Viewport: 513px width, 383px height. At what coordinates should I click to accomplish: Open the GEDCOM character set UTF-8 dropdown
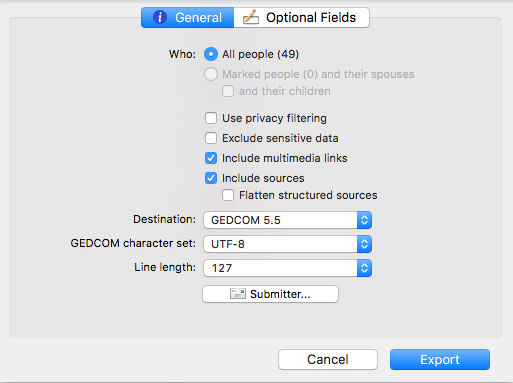287,244
